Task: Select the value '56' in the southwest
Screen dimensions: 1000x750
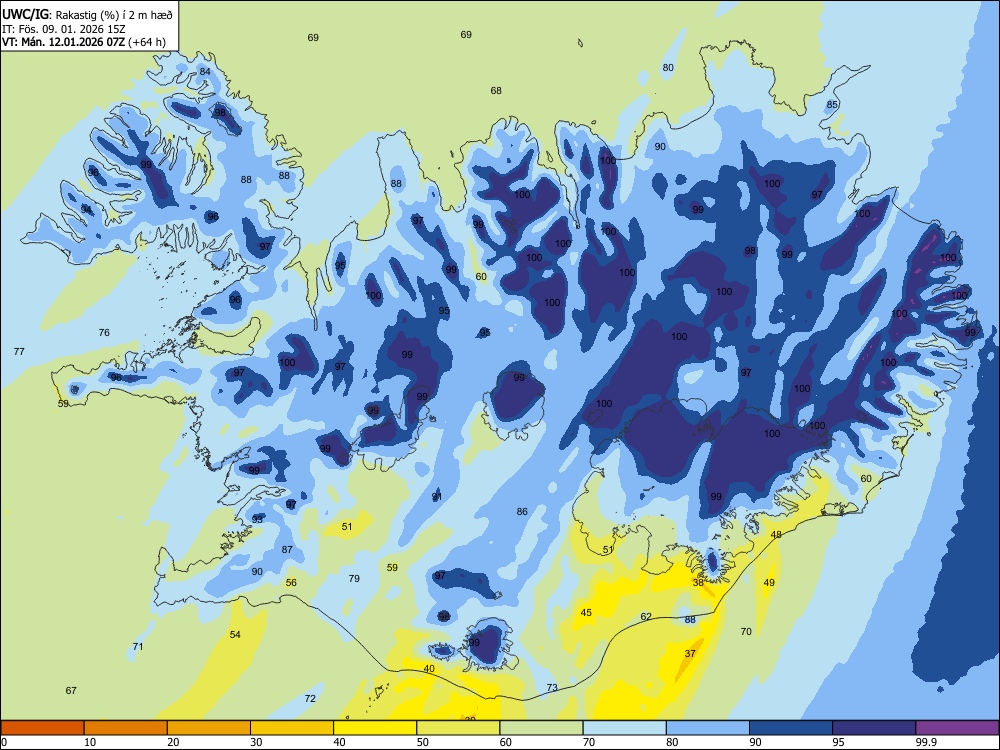Action: (x=291, y=582)
